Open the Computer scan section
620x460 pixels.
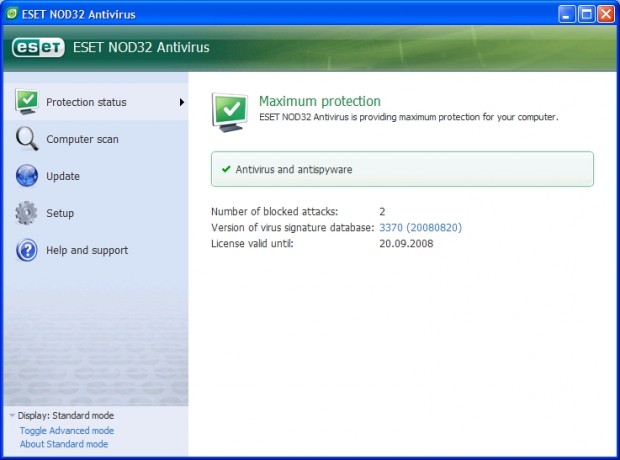(96, 139)
